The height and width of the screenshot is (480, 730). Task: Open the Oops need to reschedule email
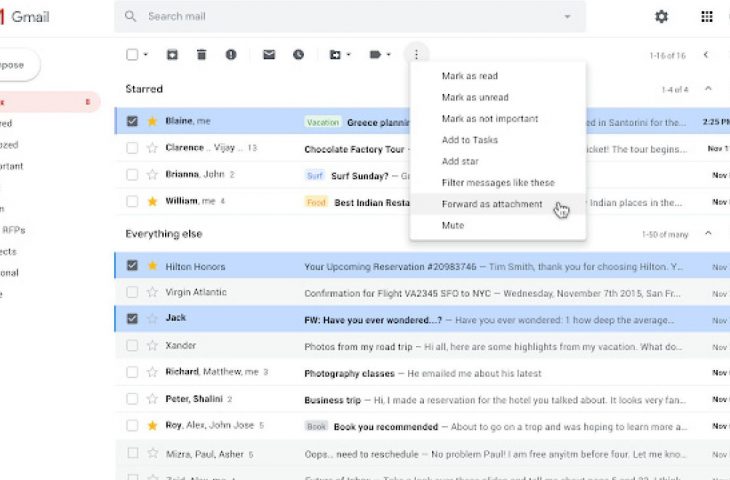422,453
